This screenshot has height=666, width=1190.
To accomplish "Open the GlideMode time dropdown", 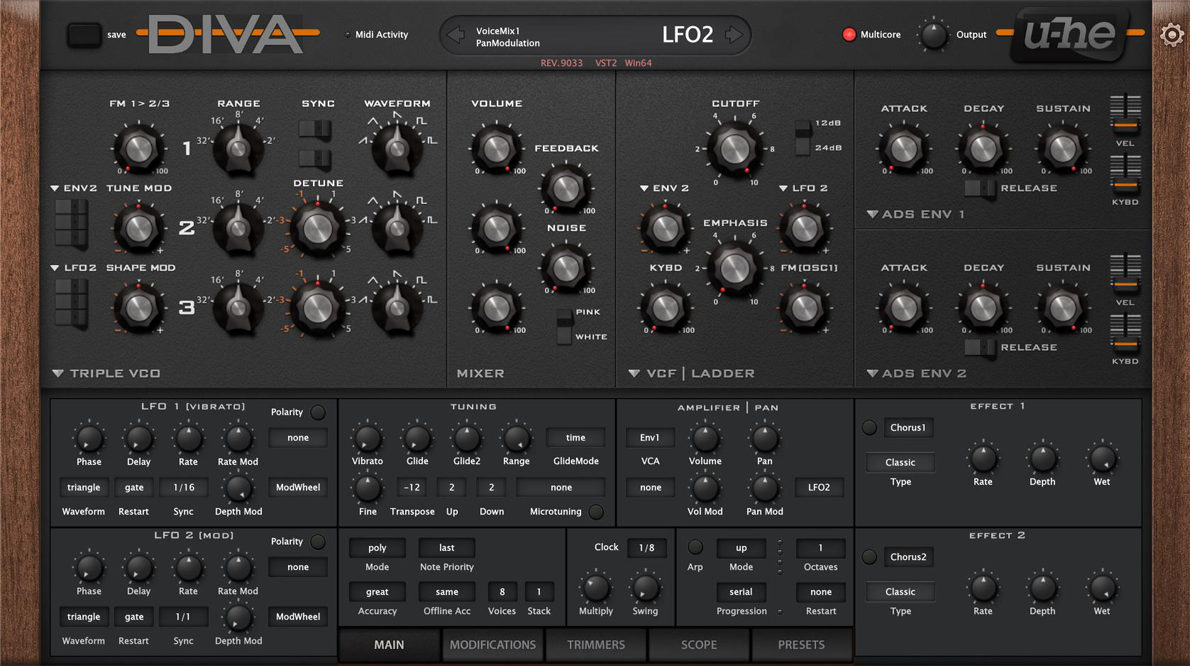I will point(575,438).
